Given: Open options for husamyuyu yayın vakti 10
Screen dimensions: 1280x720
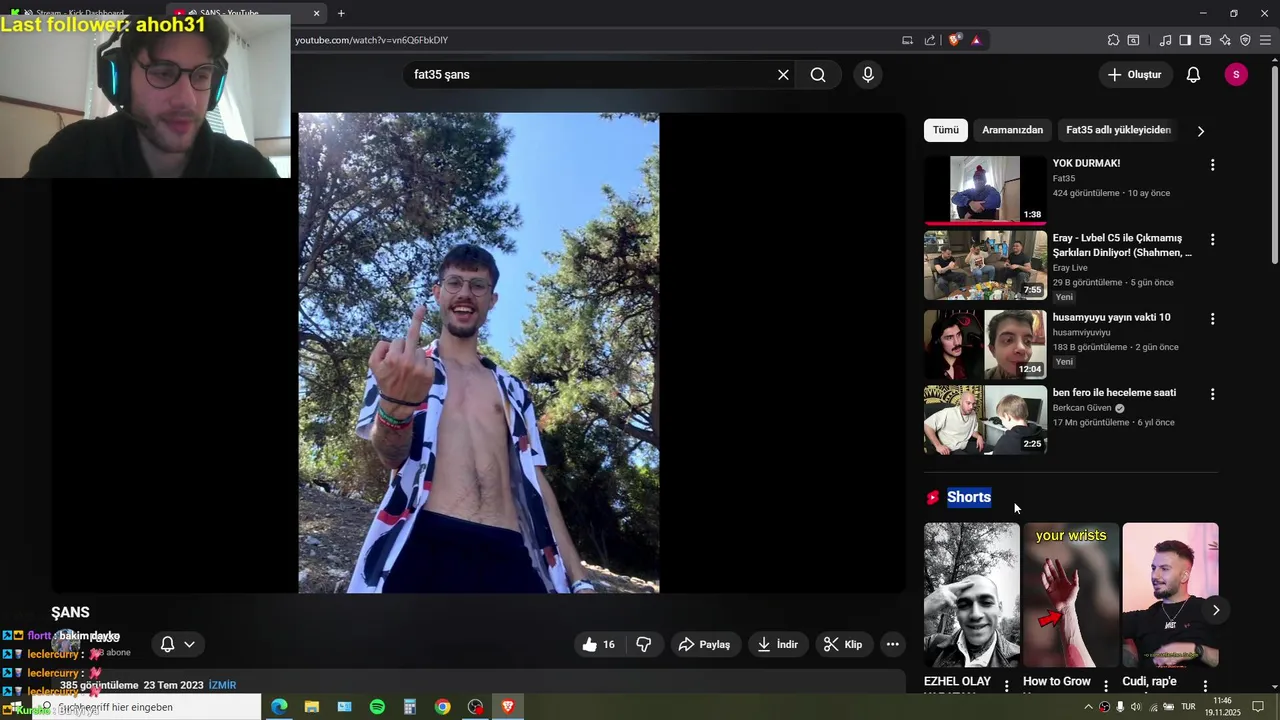Looking at the screenshot, I should (1212, 319).
